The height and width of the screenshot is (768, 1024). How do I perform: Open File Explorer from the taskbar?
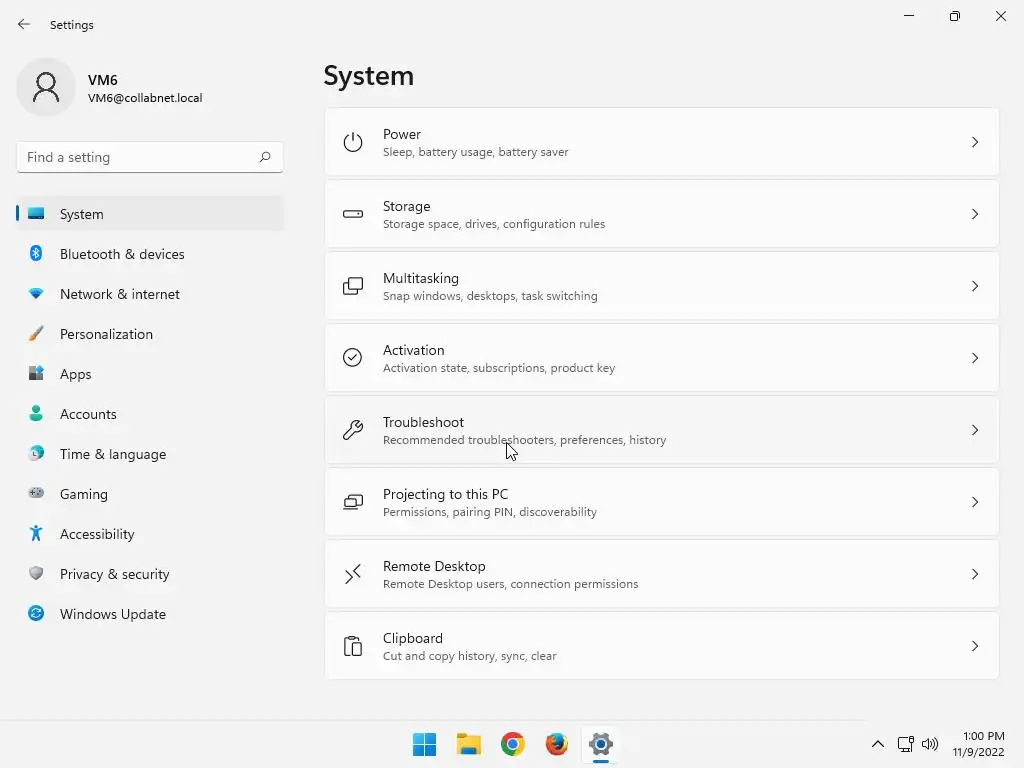coord(468,744)
